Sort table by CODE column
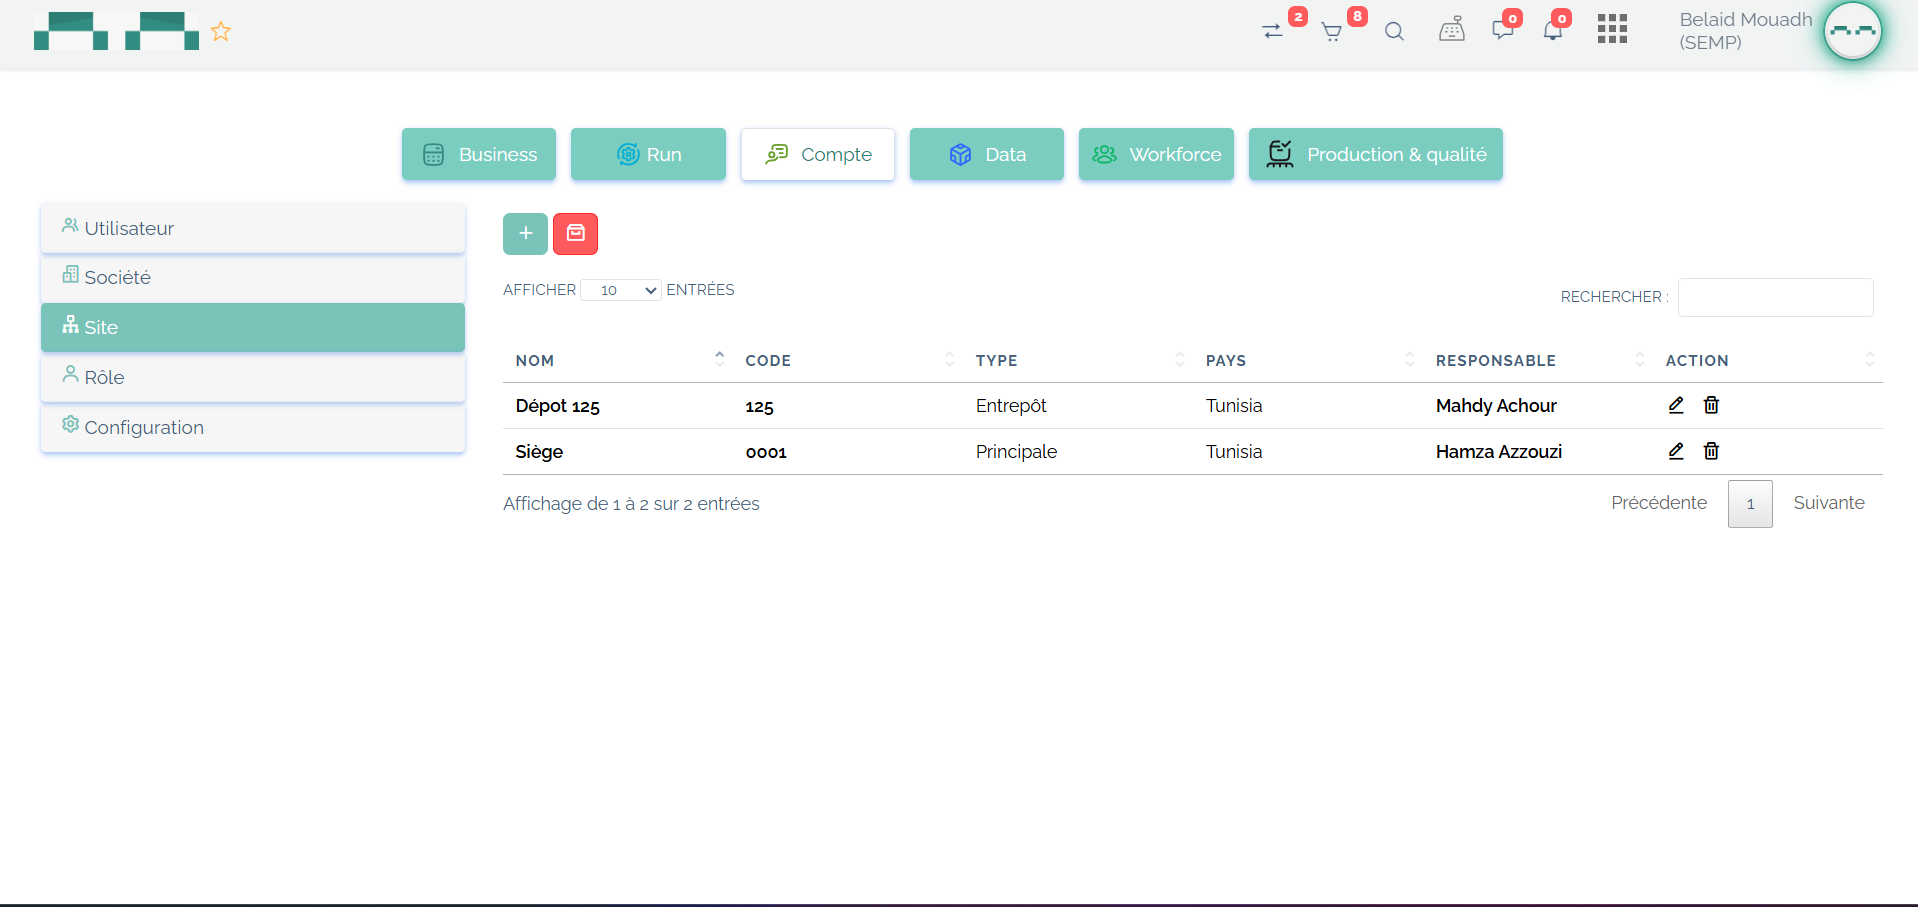This screenshot has height=907, width=1918. [x=848, y=360]
